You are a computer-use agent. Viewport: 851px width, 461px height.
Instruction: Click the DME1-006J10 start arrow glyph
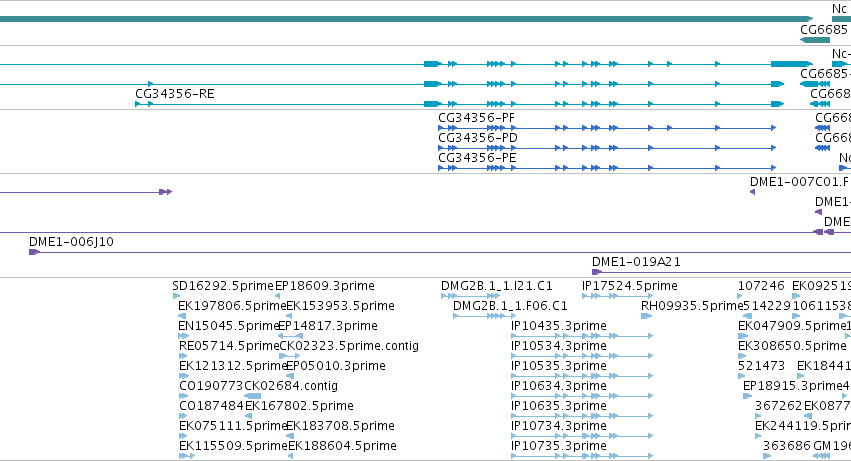pos(34,252)
